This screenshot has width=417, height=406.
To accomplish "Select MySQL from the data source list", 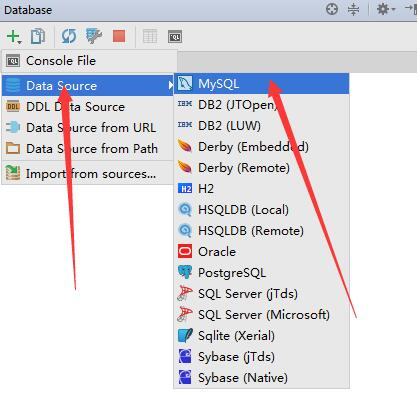I will coord(262,84).
